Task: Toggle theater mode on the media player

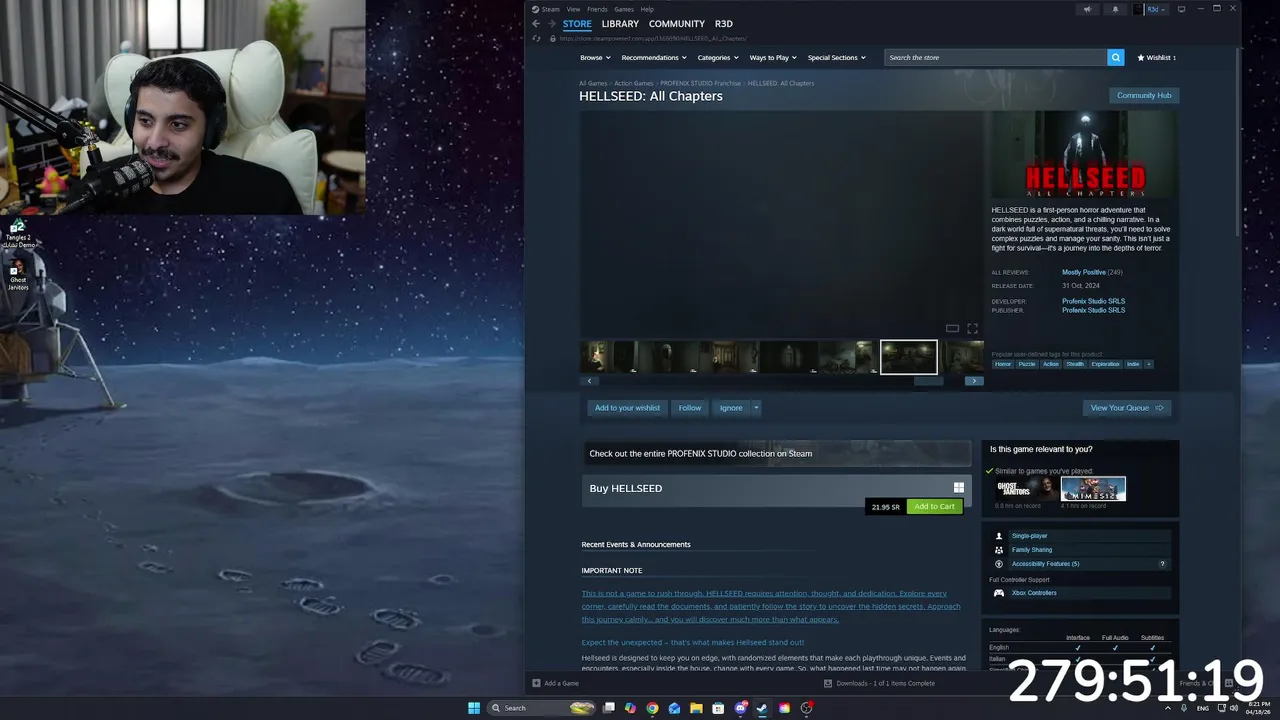Action: click(952, 328)
